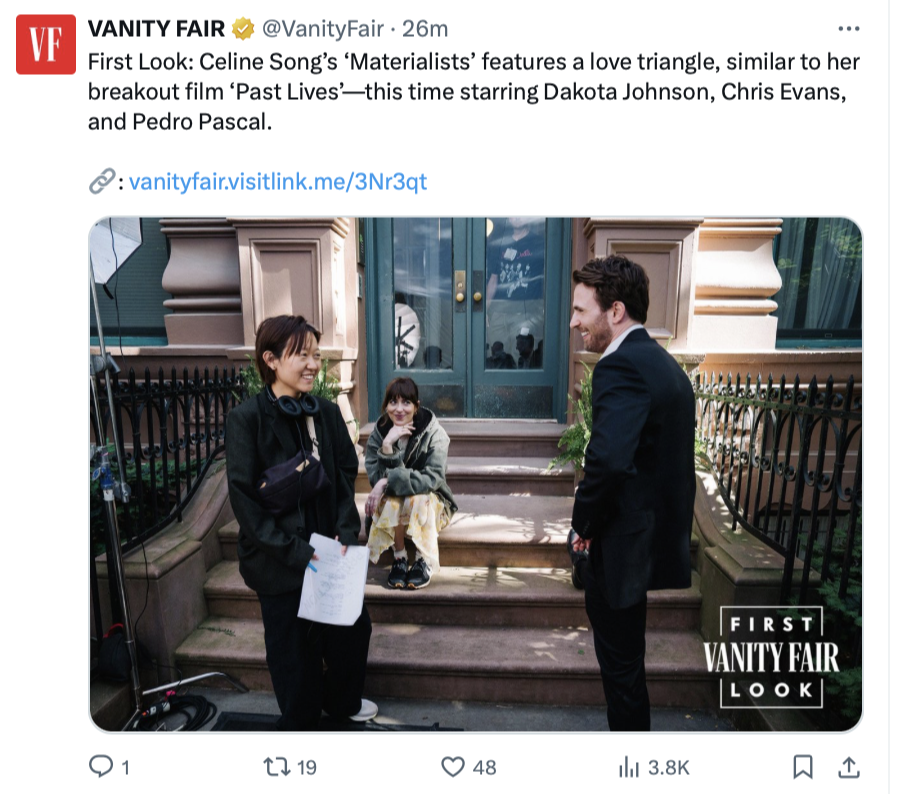Open the 26m timestamp permalink
Image resolution: width=916 pixels, height=794 pixels.
click(x=425, y=28)
